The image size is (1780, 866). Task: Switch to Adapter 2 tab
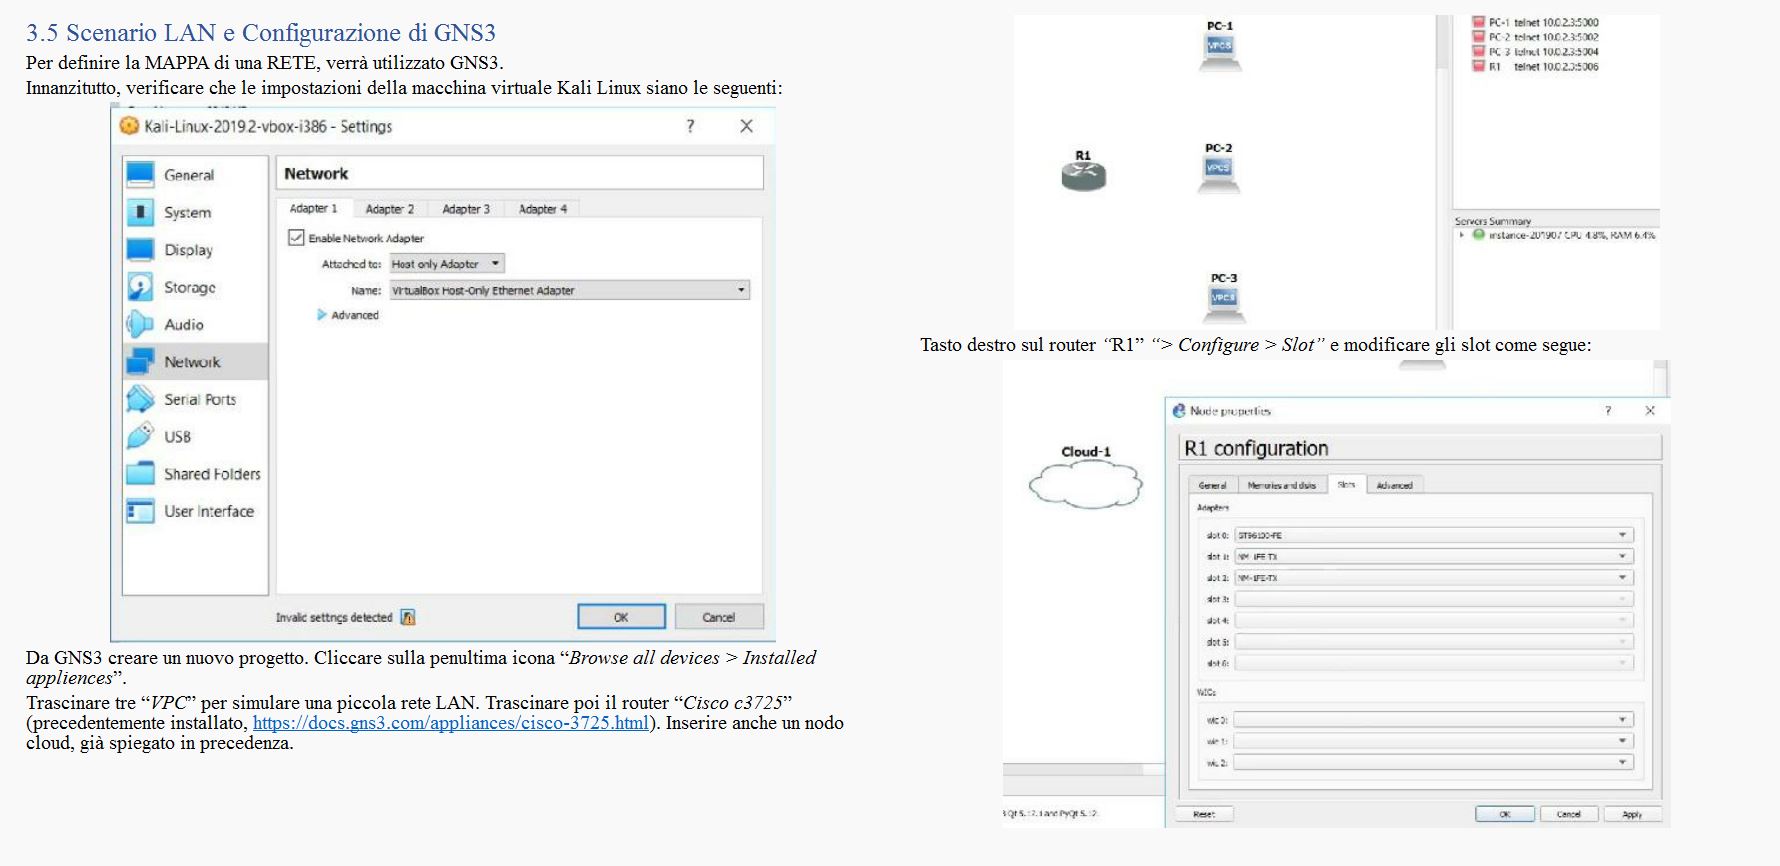pos(389,209)
